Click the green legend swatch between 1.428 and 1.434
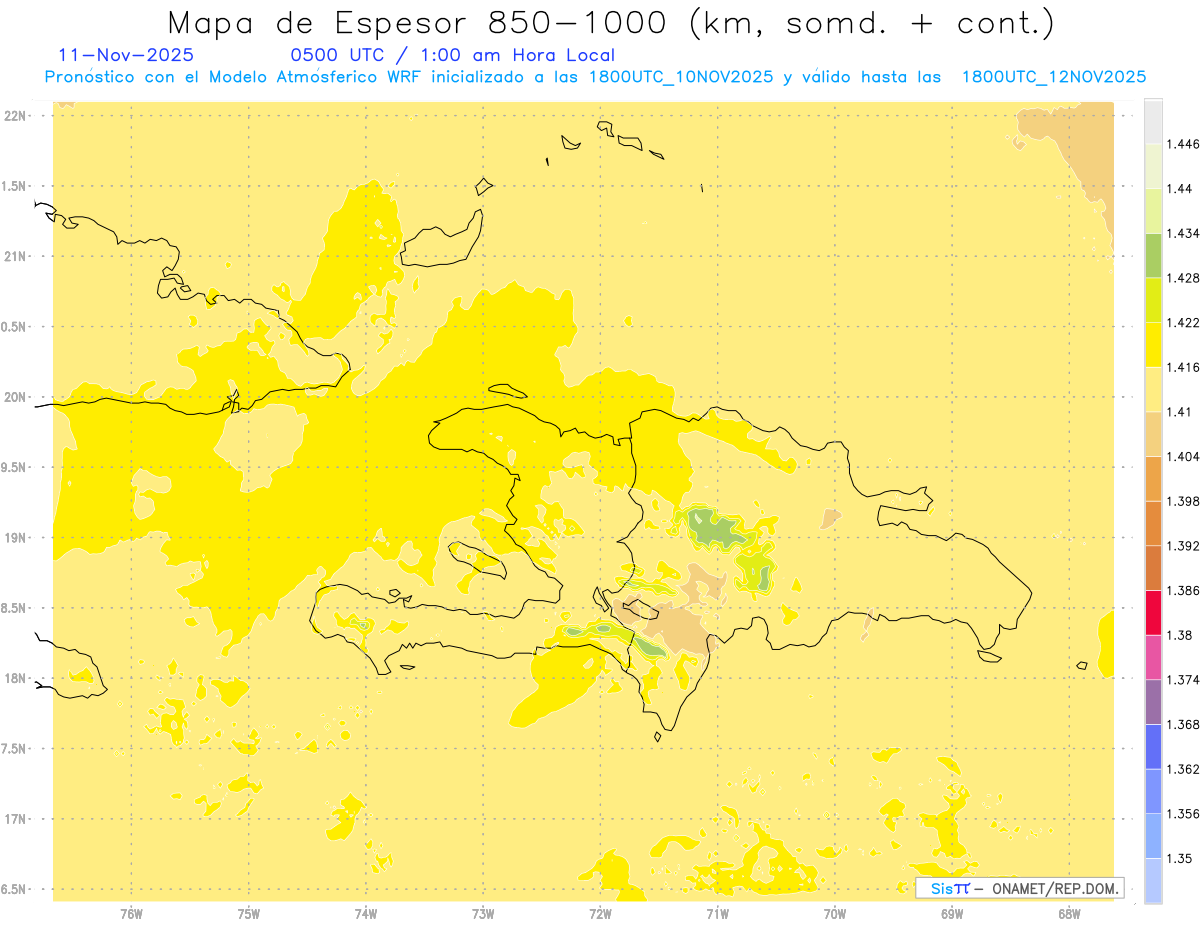This screenshot has height=927, width=1200. pyautogui.click(x=1153, y=255)
